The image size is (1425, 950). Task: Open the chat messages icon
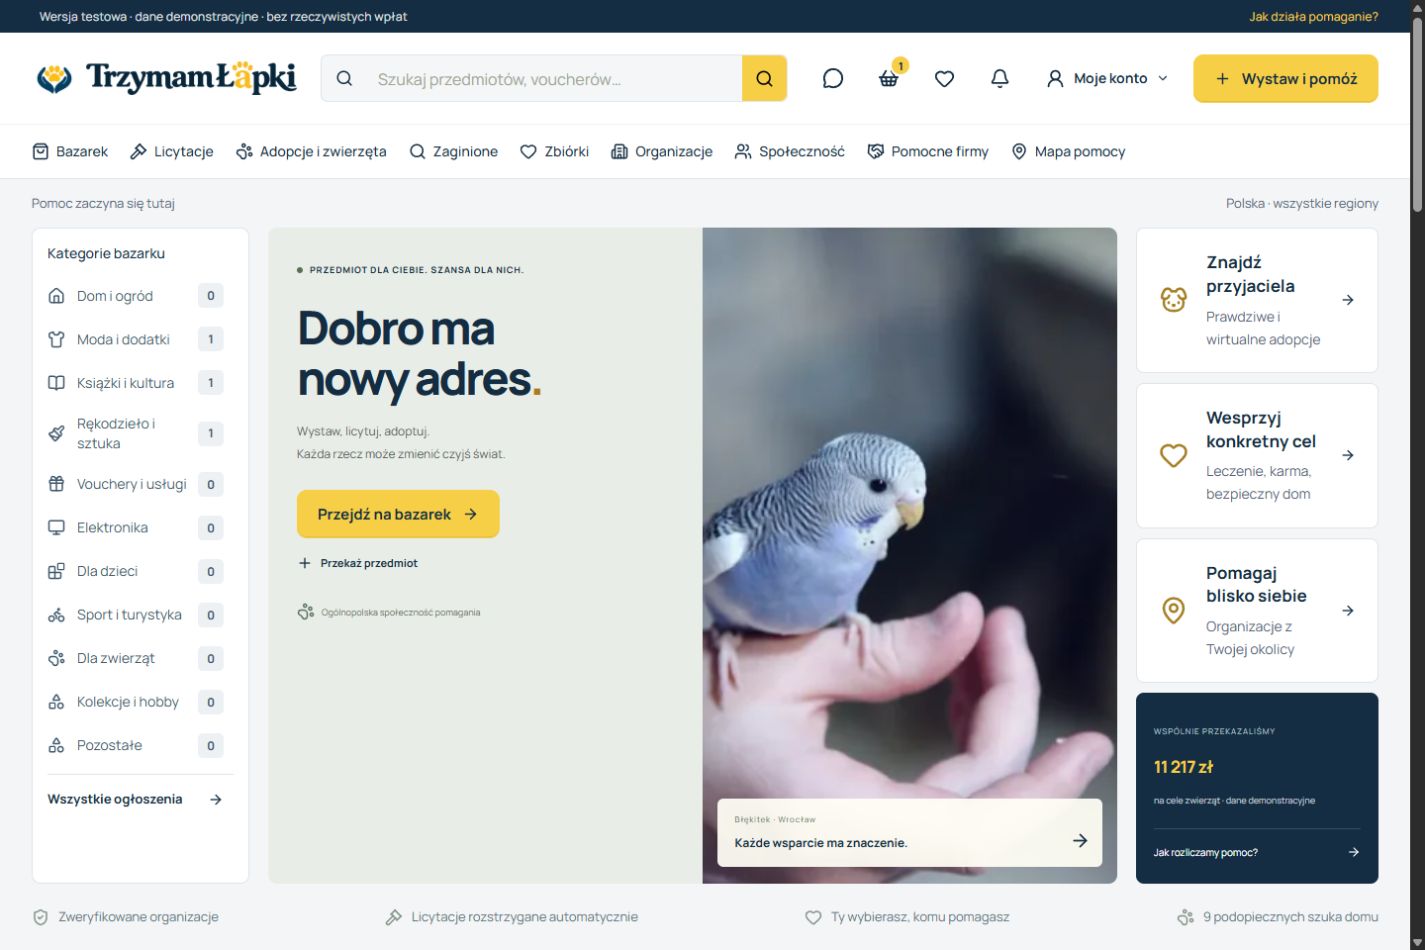[x=832, y=78]
